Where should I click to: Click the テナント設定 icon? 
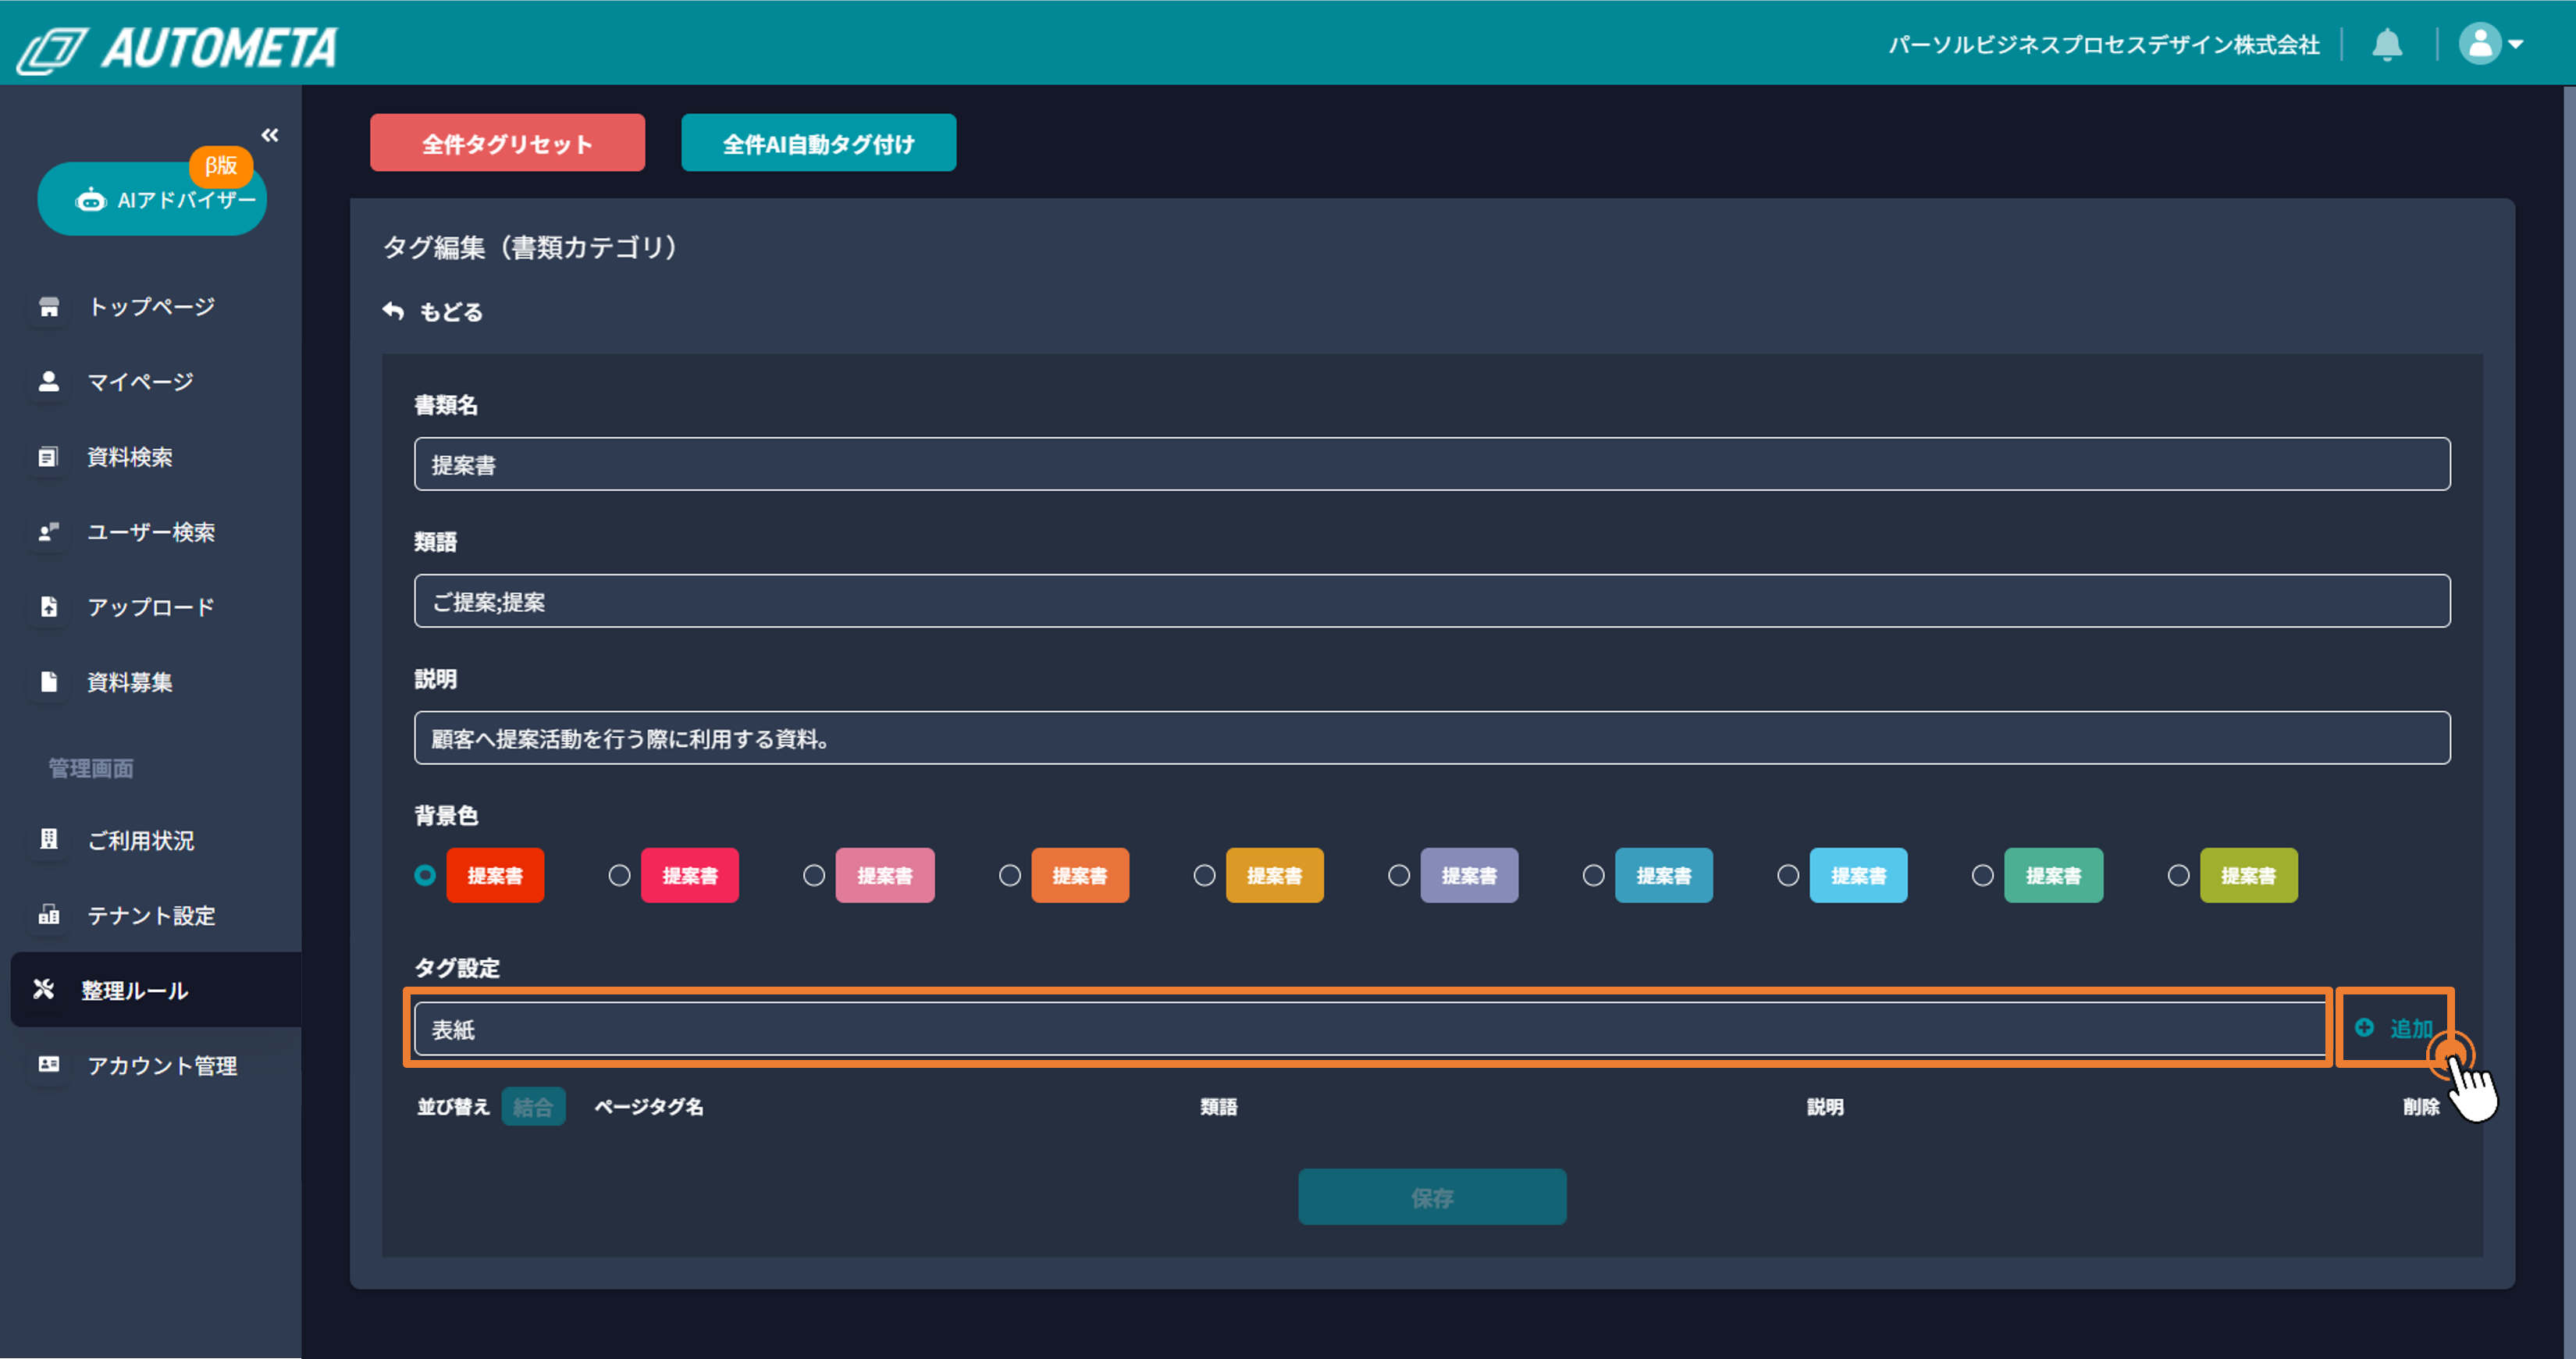pos(48,915)
